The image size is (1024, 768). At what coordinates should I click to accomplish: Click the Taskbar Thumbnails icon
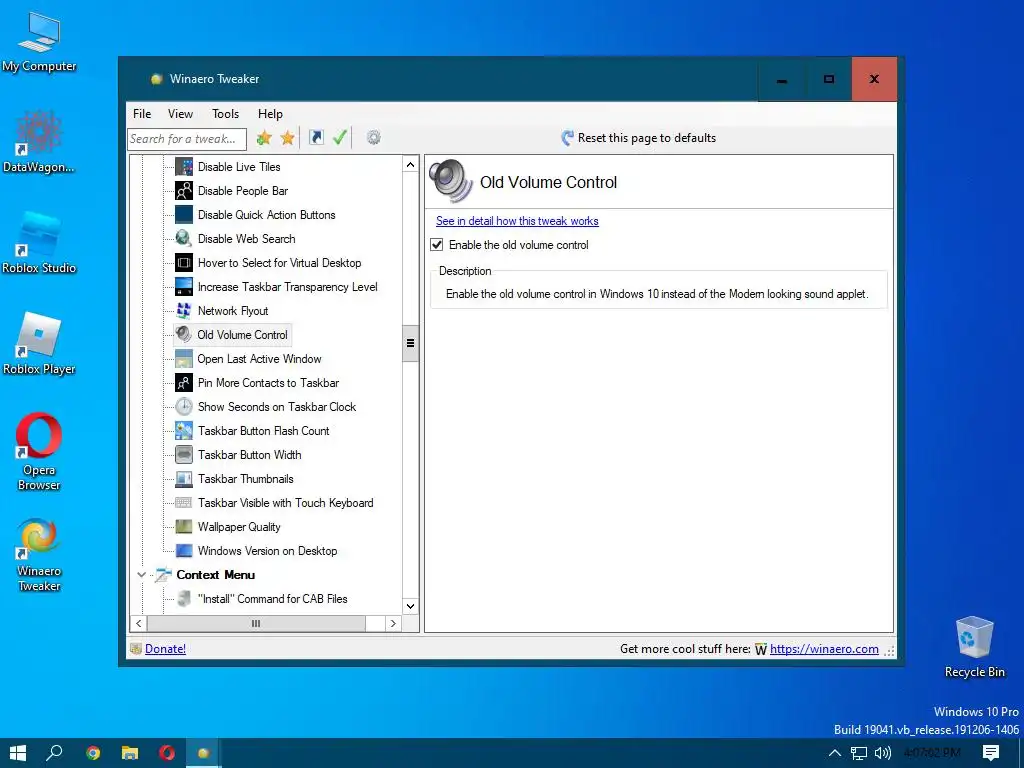tap(184, 479)
